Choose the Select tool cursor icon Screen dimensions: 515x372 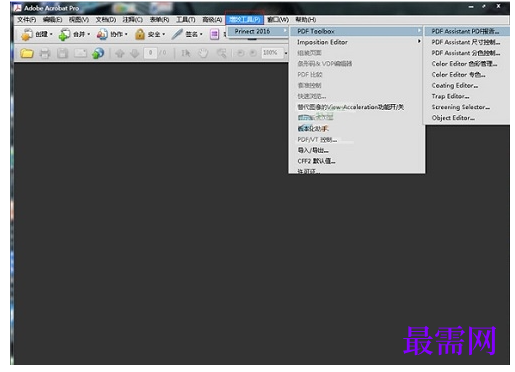[186, 53]
